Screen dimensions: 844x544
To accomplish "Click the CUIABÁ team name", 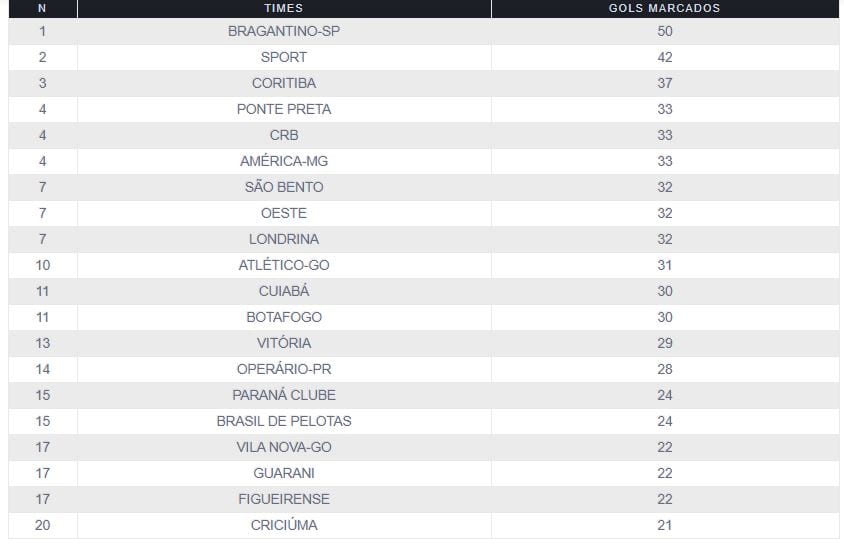I will click(284, 291).
